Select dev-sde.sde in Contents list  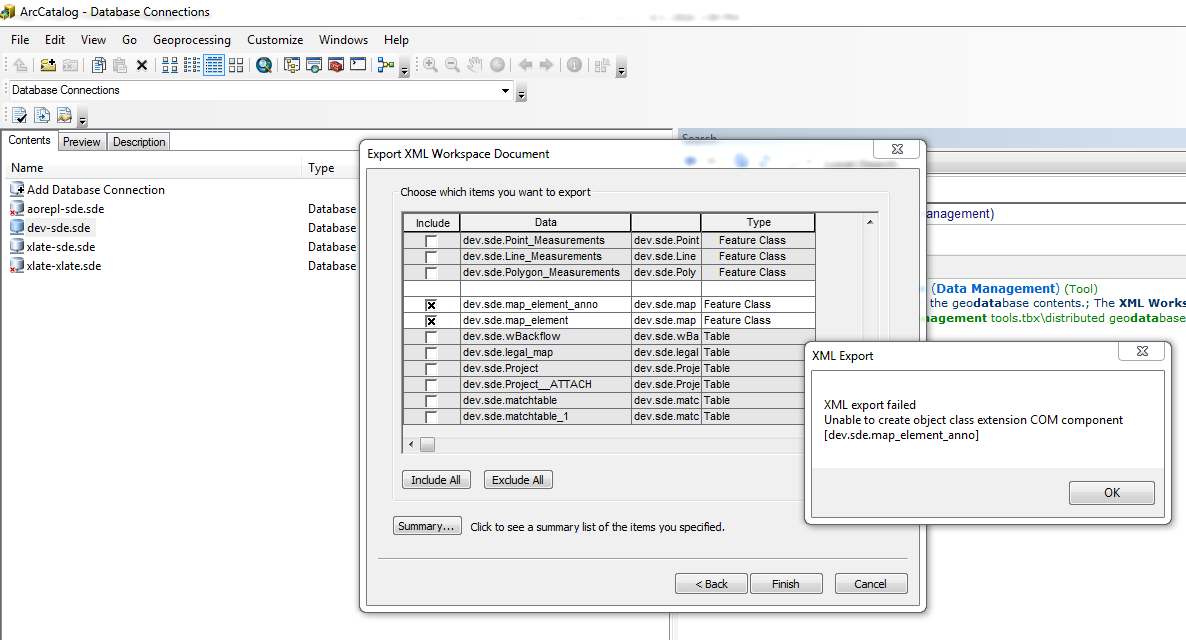tap(58, 228)
